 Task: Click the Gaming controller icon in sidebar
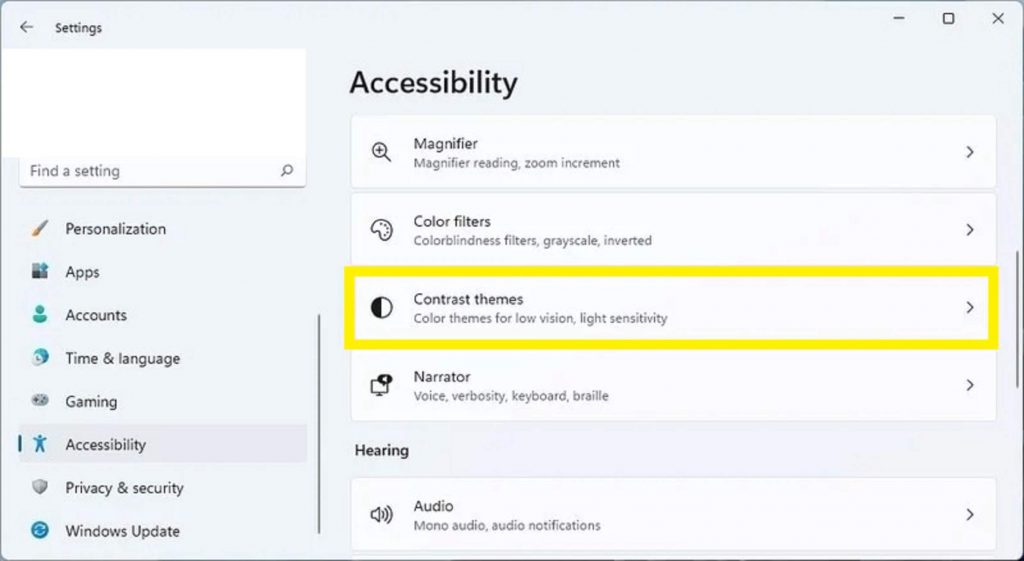point(40,401)
